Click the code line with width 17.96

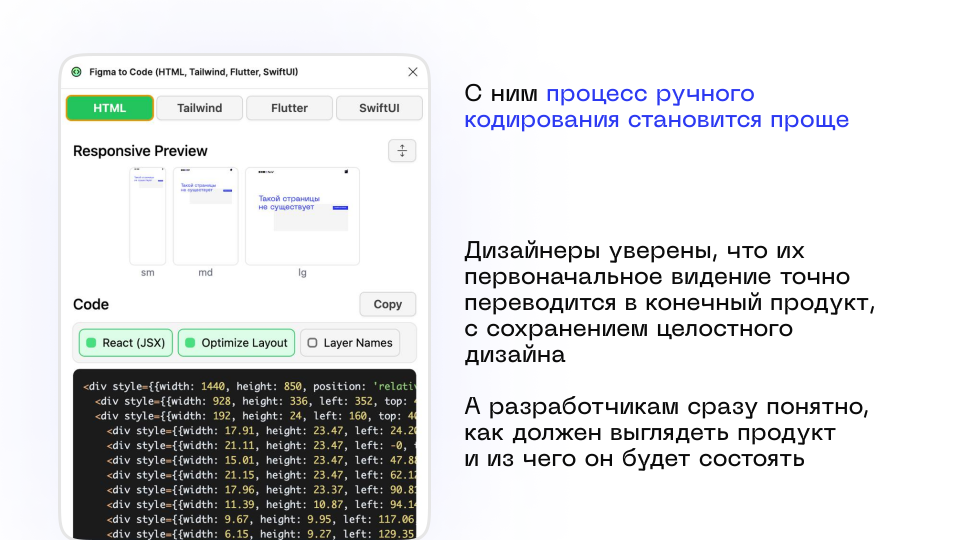[261, 489]
